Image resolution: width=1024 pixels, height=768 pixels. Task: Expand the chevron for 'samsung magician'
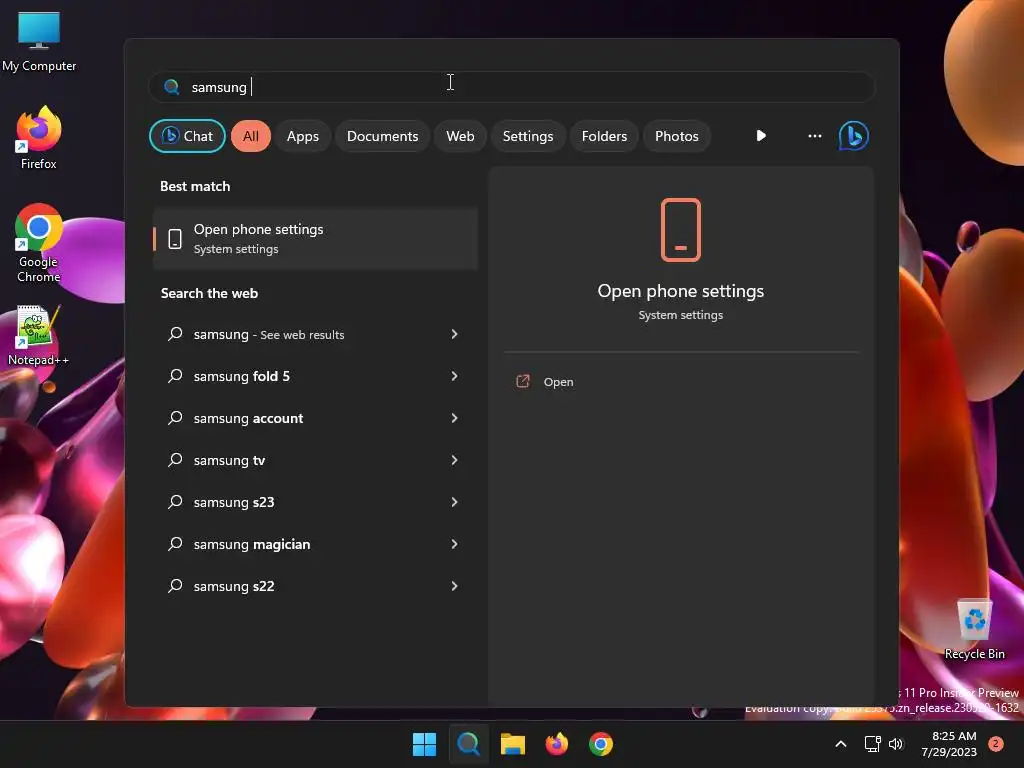coord(455,544)
